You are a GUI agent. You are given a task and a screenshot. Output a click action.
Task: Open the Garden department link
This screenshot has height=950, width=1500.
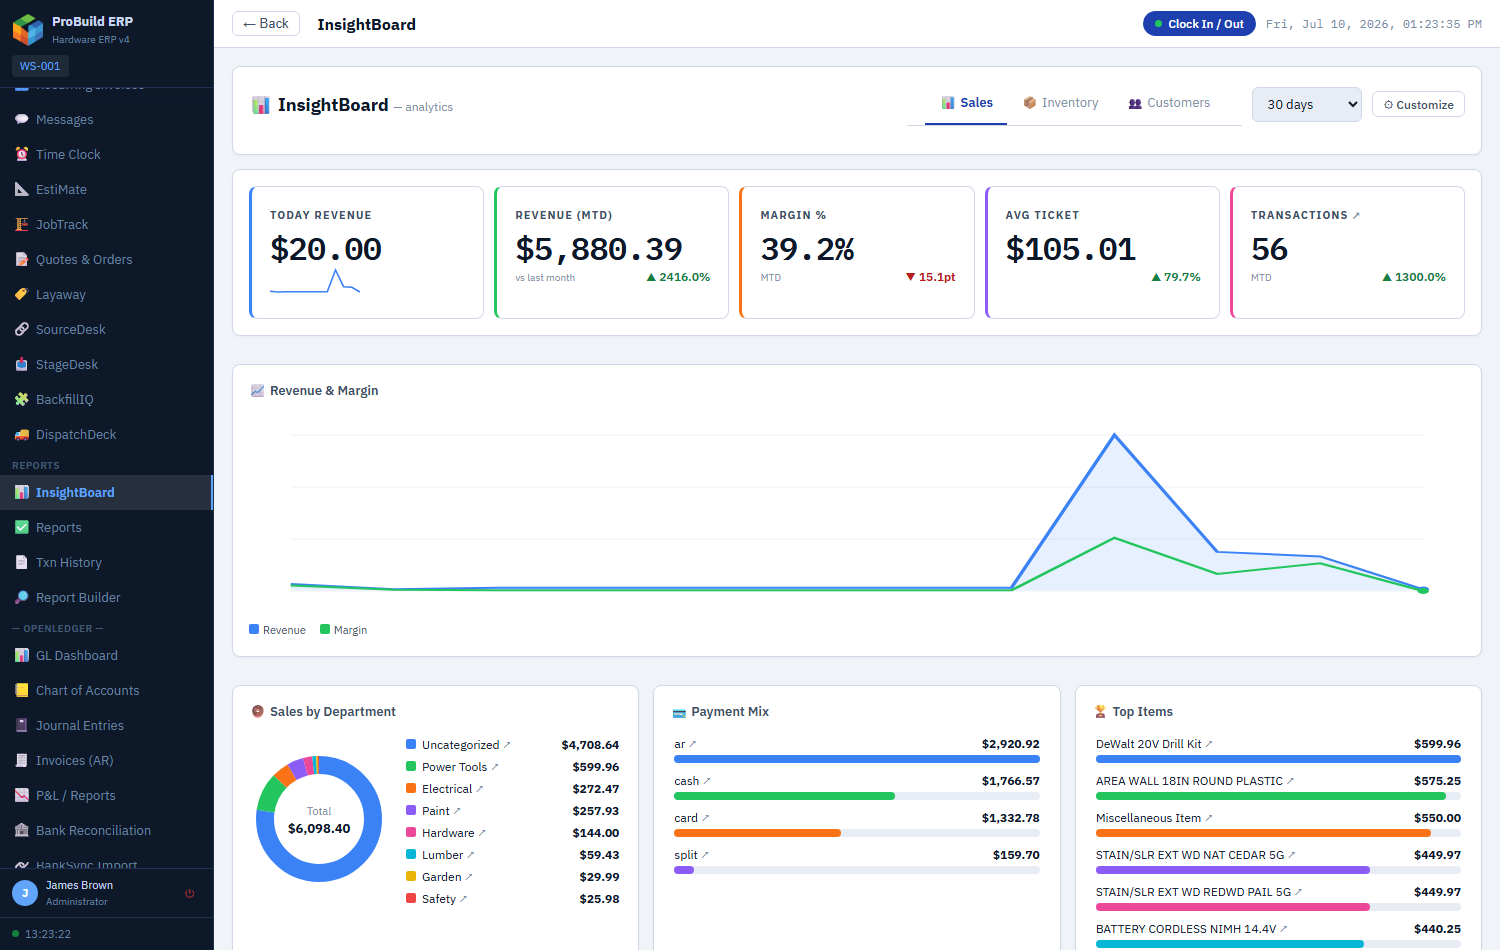(x=447, y=877)
